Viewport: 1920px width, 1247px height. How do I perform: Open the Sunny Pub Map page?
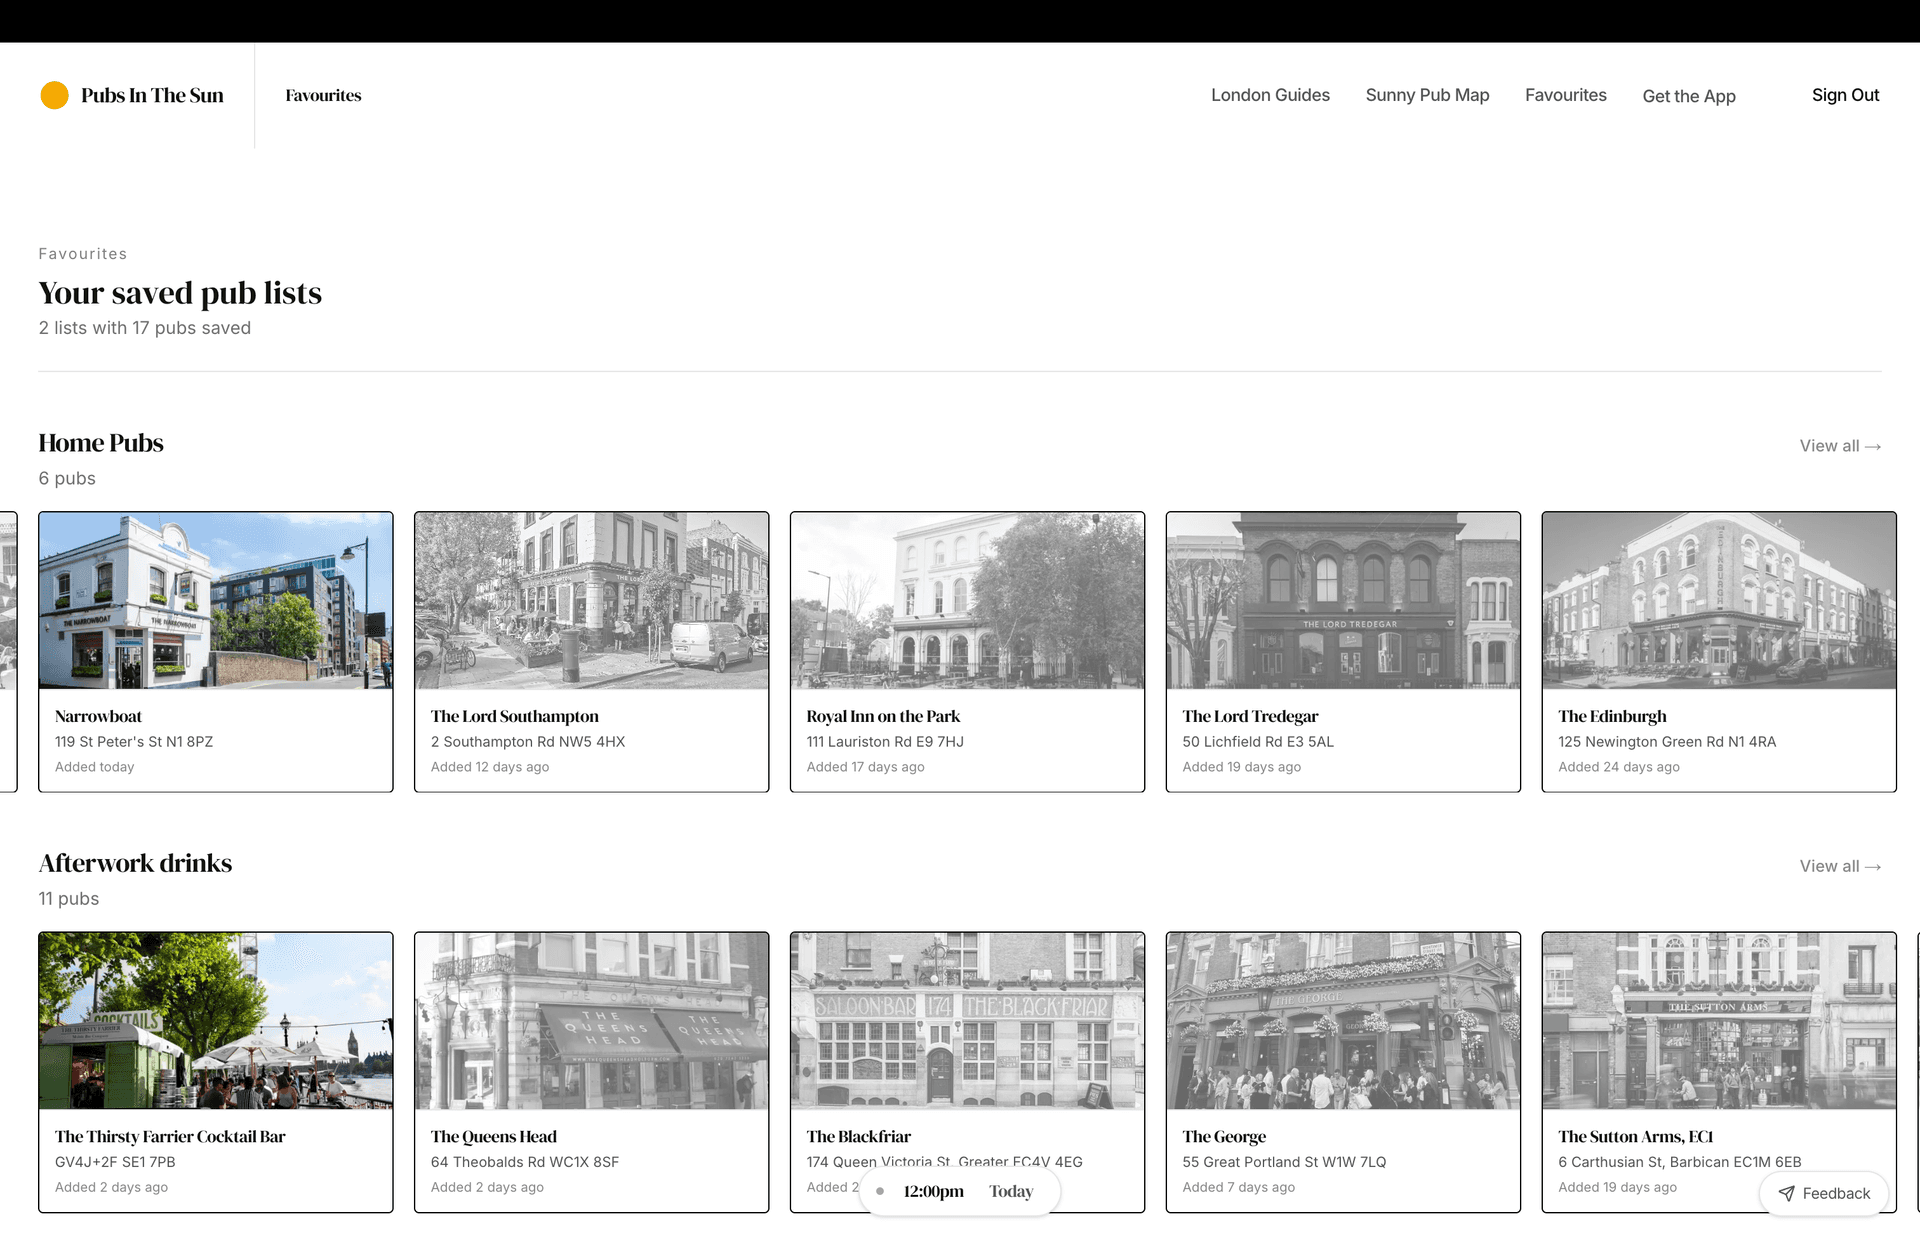click(1427, 95)
